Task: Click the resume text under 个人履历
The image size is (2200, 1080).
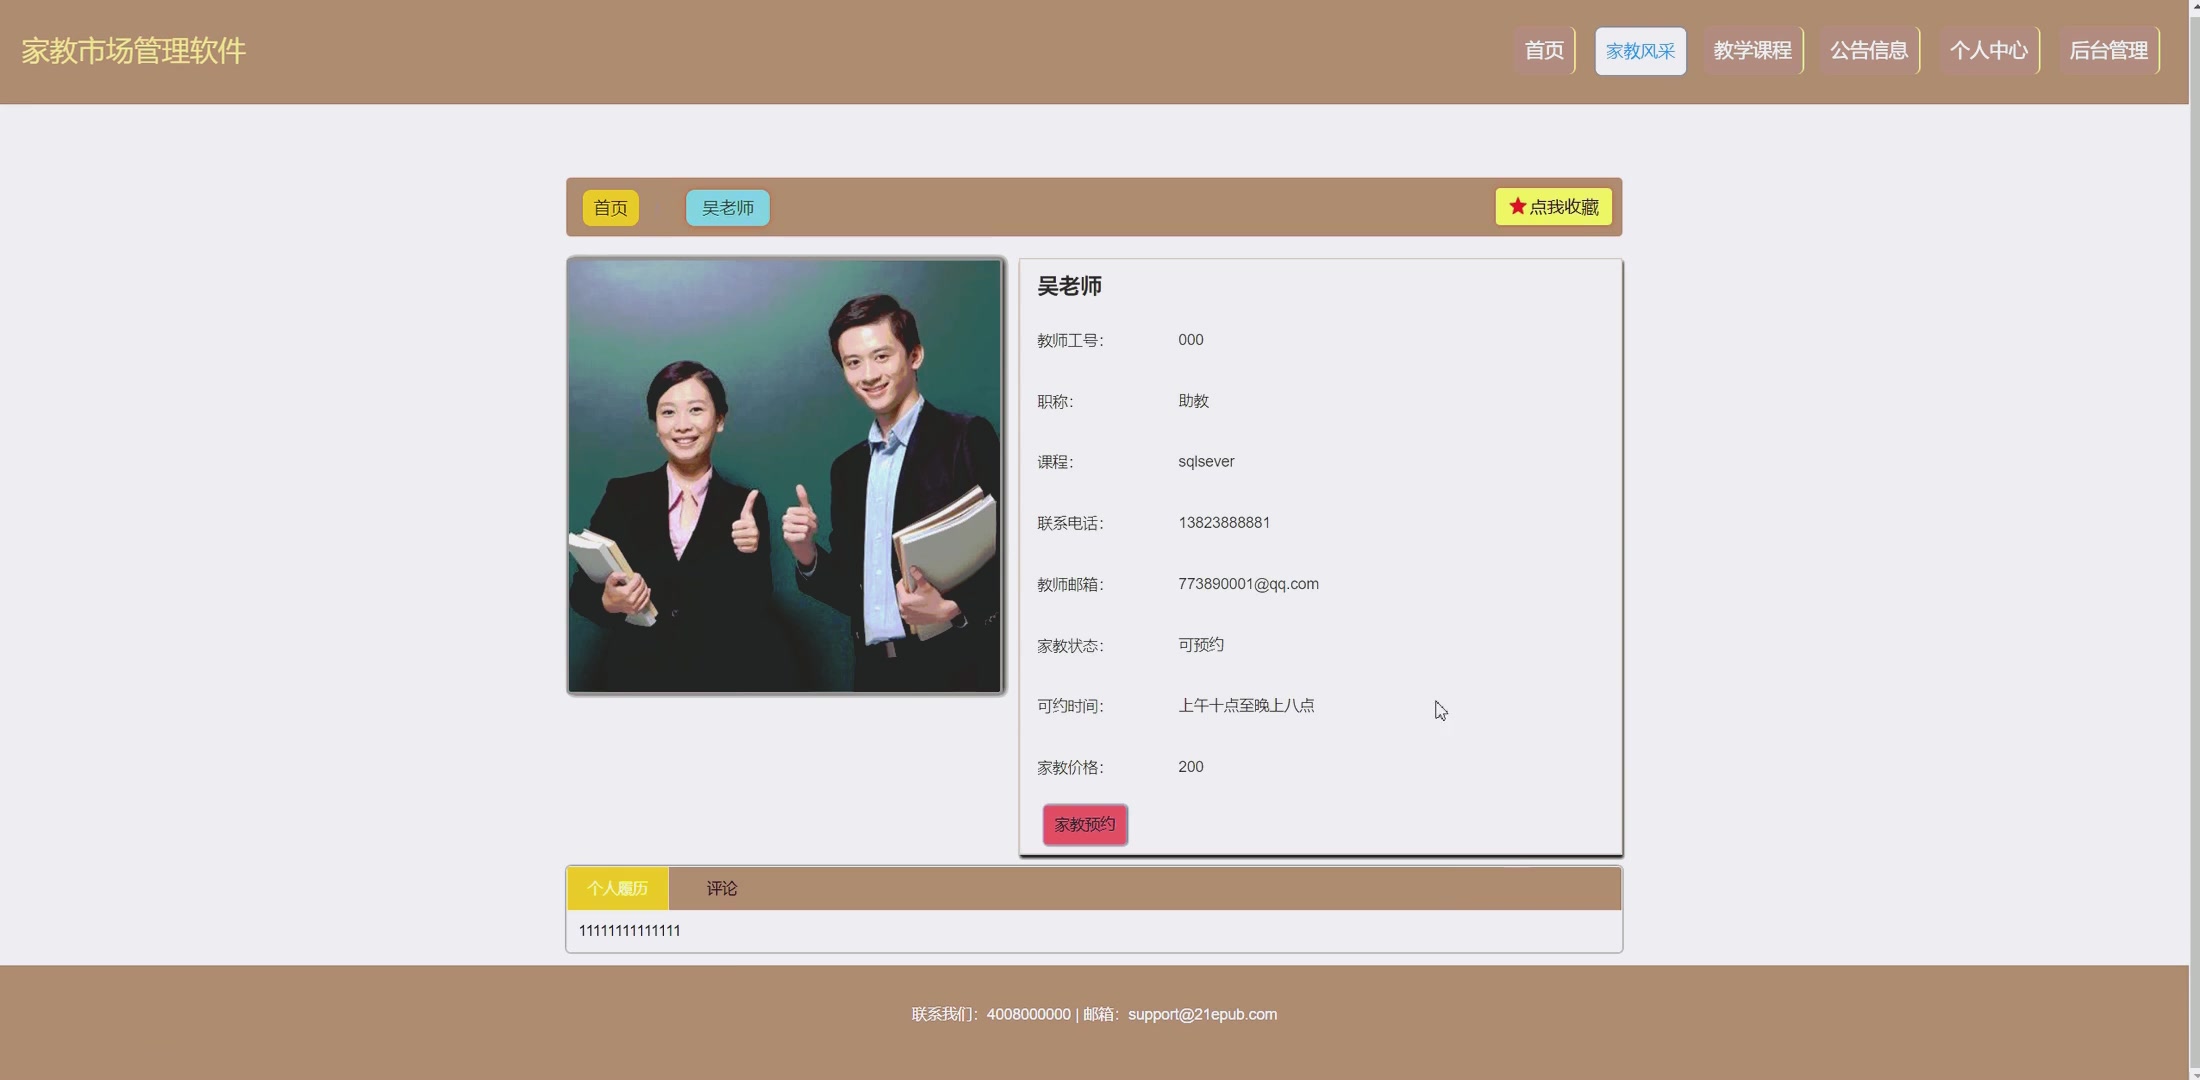Action: click(x=629, y=930)
